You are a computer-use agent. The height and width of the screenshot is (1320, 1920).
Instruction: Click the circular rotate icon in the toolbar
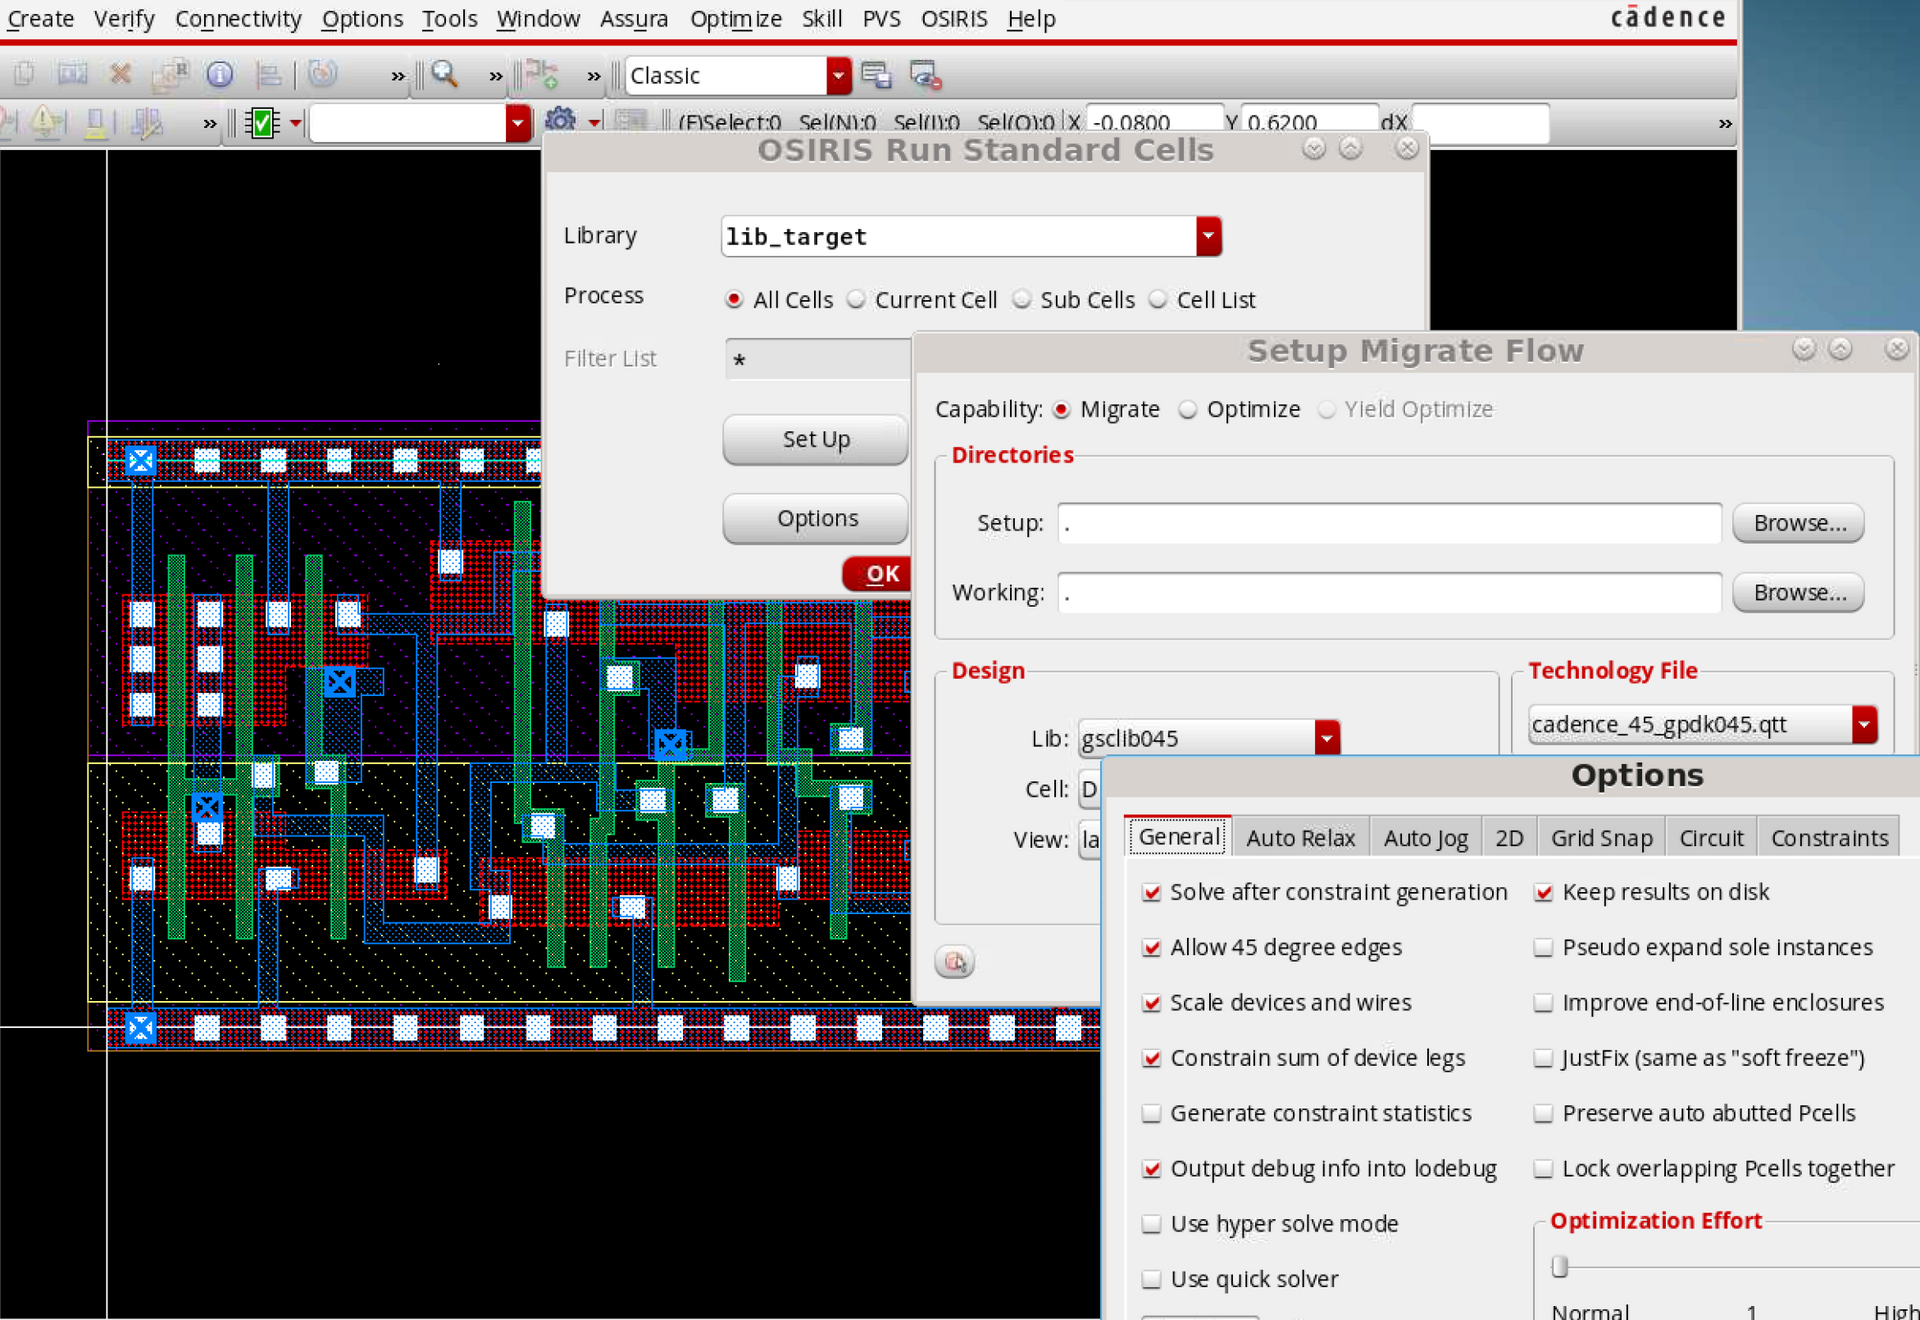[x=322, y=74]
